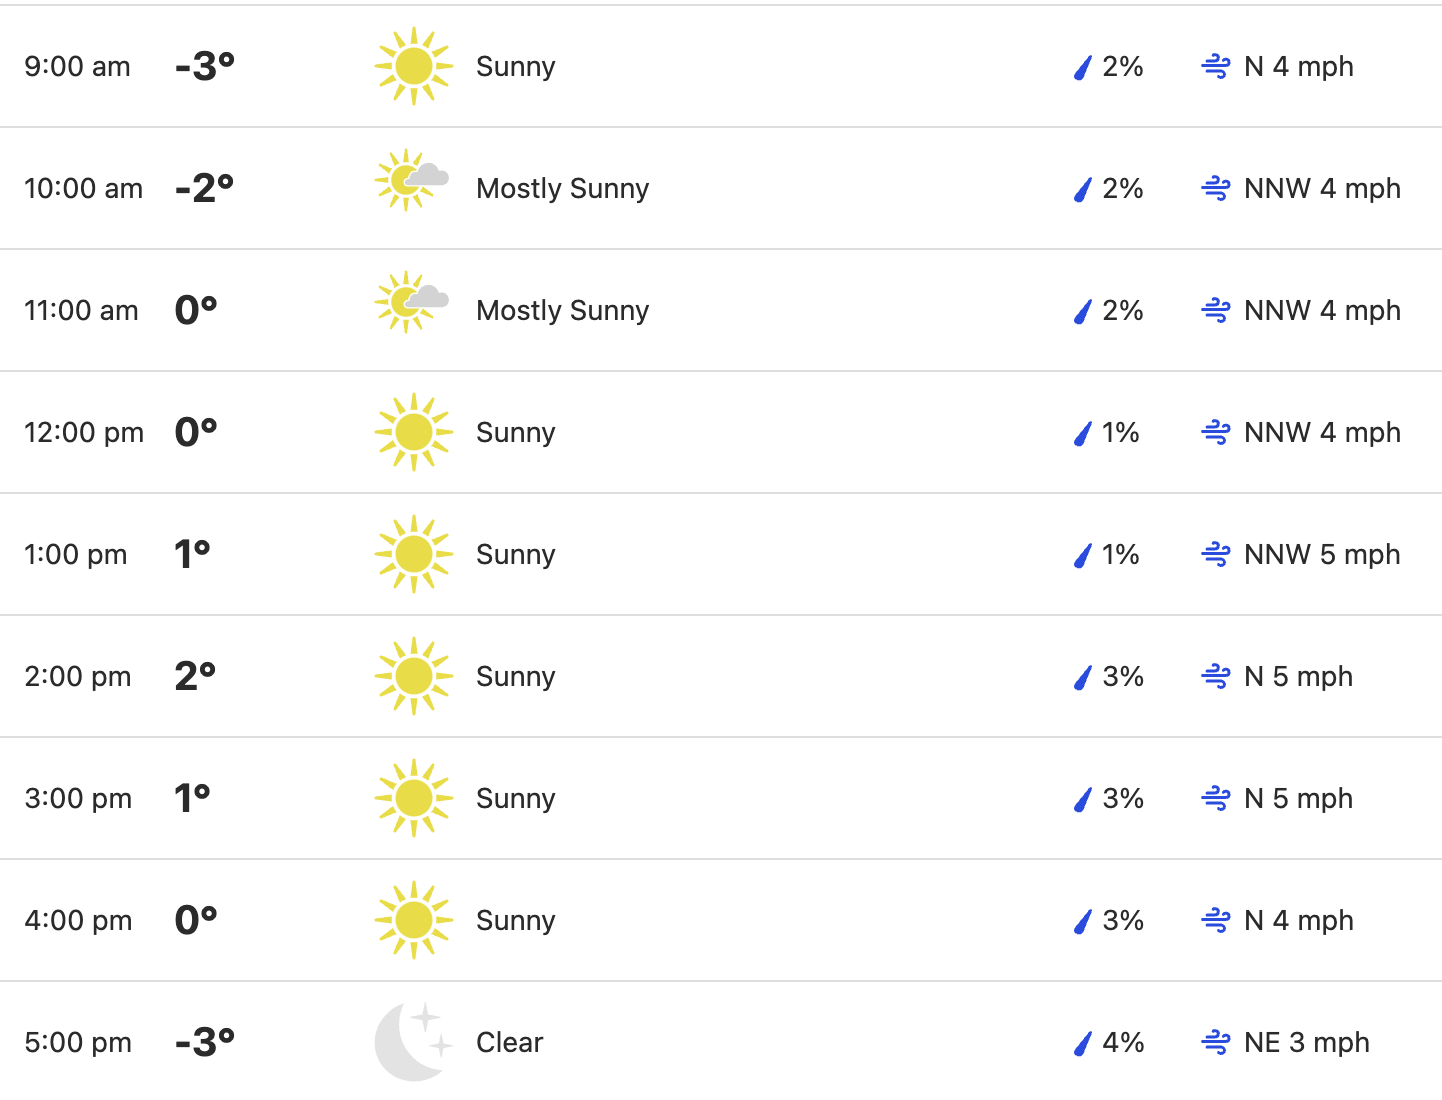
Task: Click the wind icon next to NE 3 mph
Action: point(1216,1043)
